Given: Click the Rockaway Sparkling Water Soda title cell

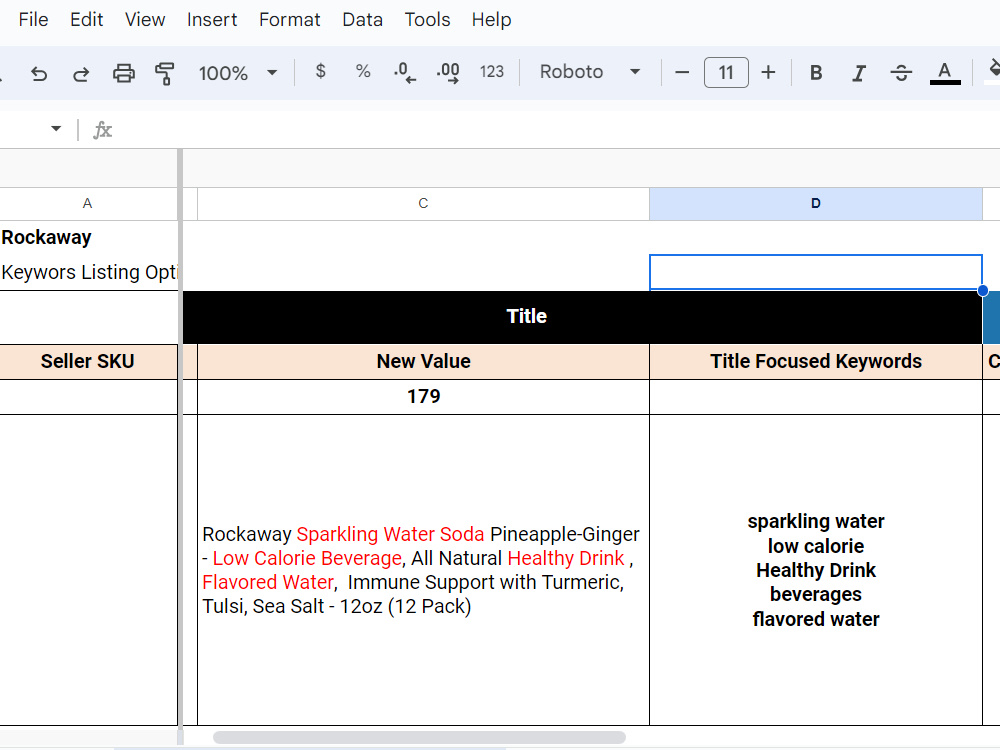Looking at the screenshot, I should tap(423, 570).
